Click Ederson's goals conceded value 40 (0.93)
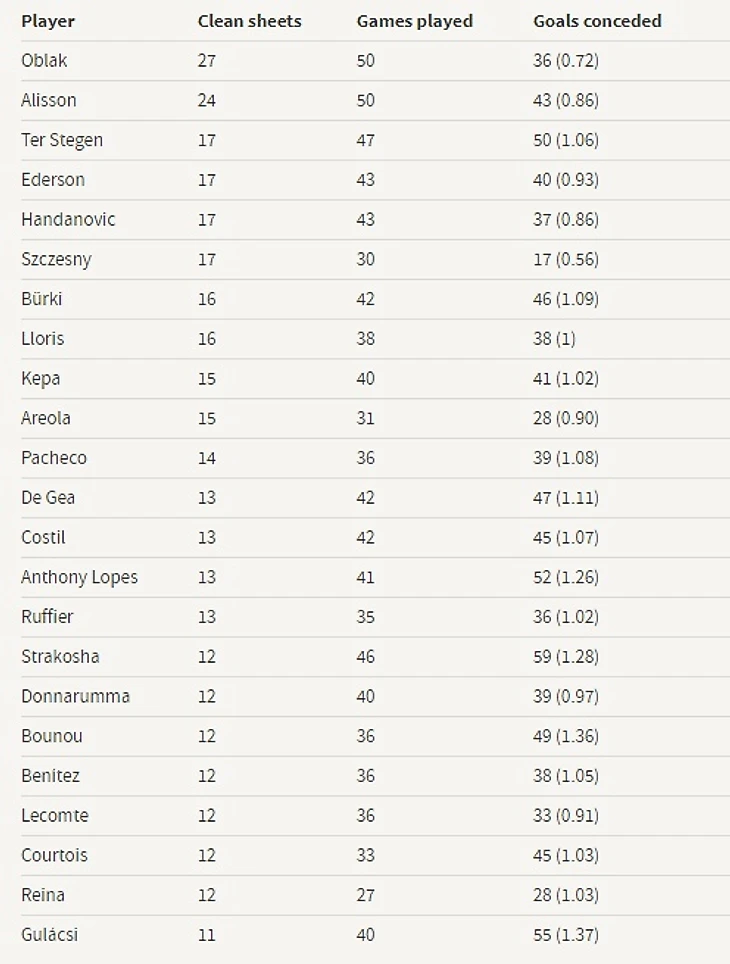 [566, 180]
